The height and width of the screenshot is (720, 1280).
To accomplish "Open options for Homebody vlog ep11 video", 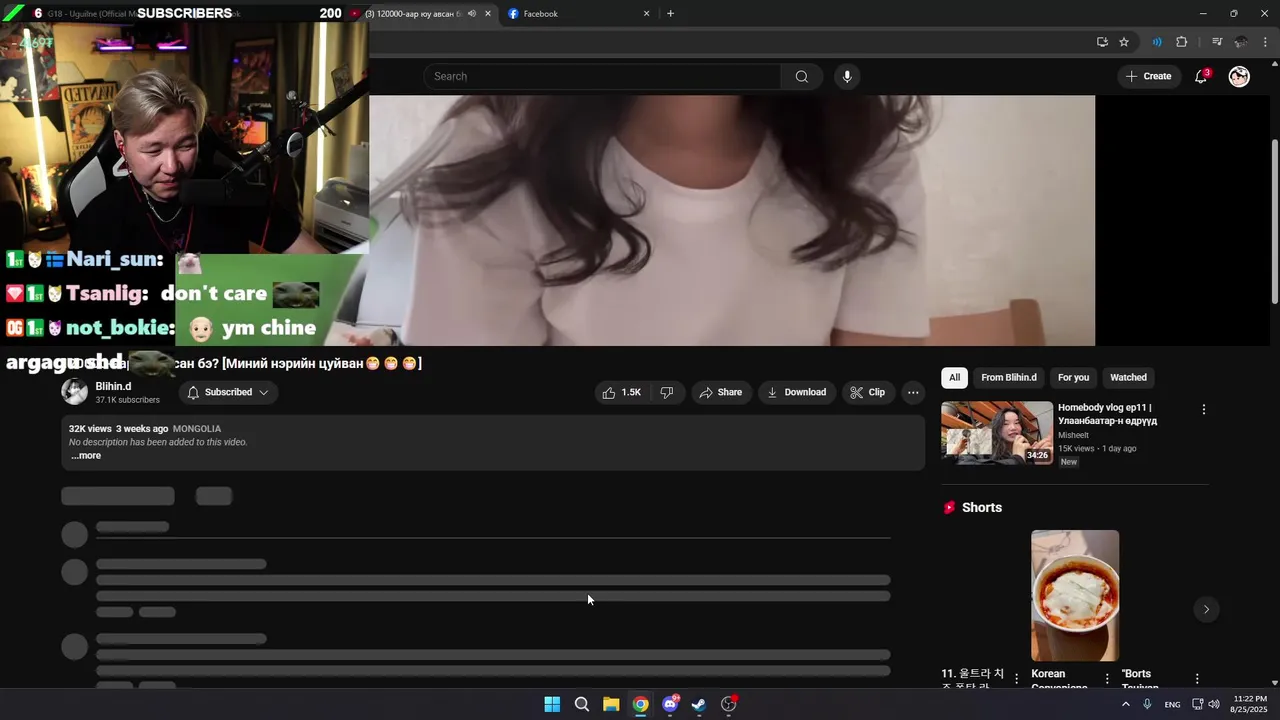I will click(1203, 410).
